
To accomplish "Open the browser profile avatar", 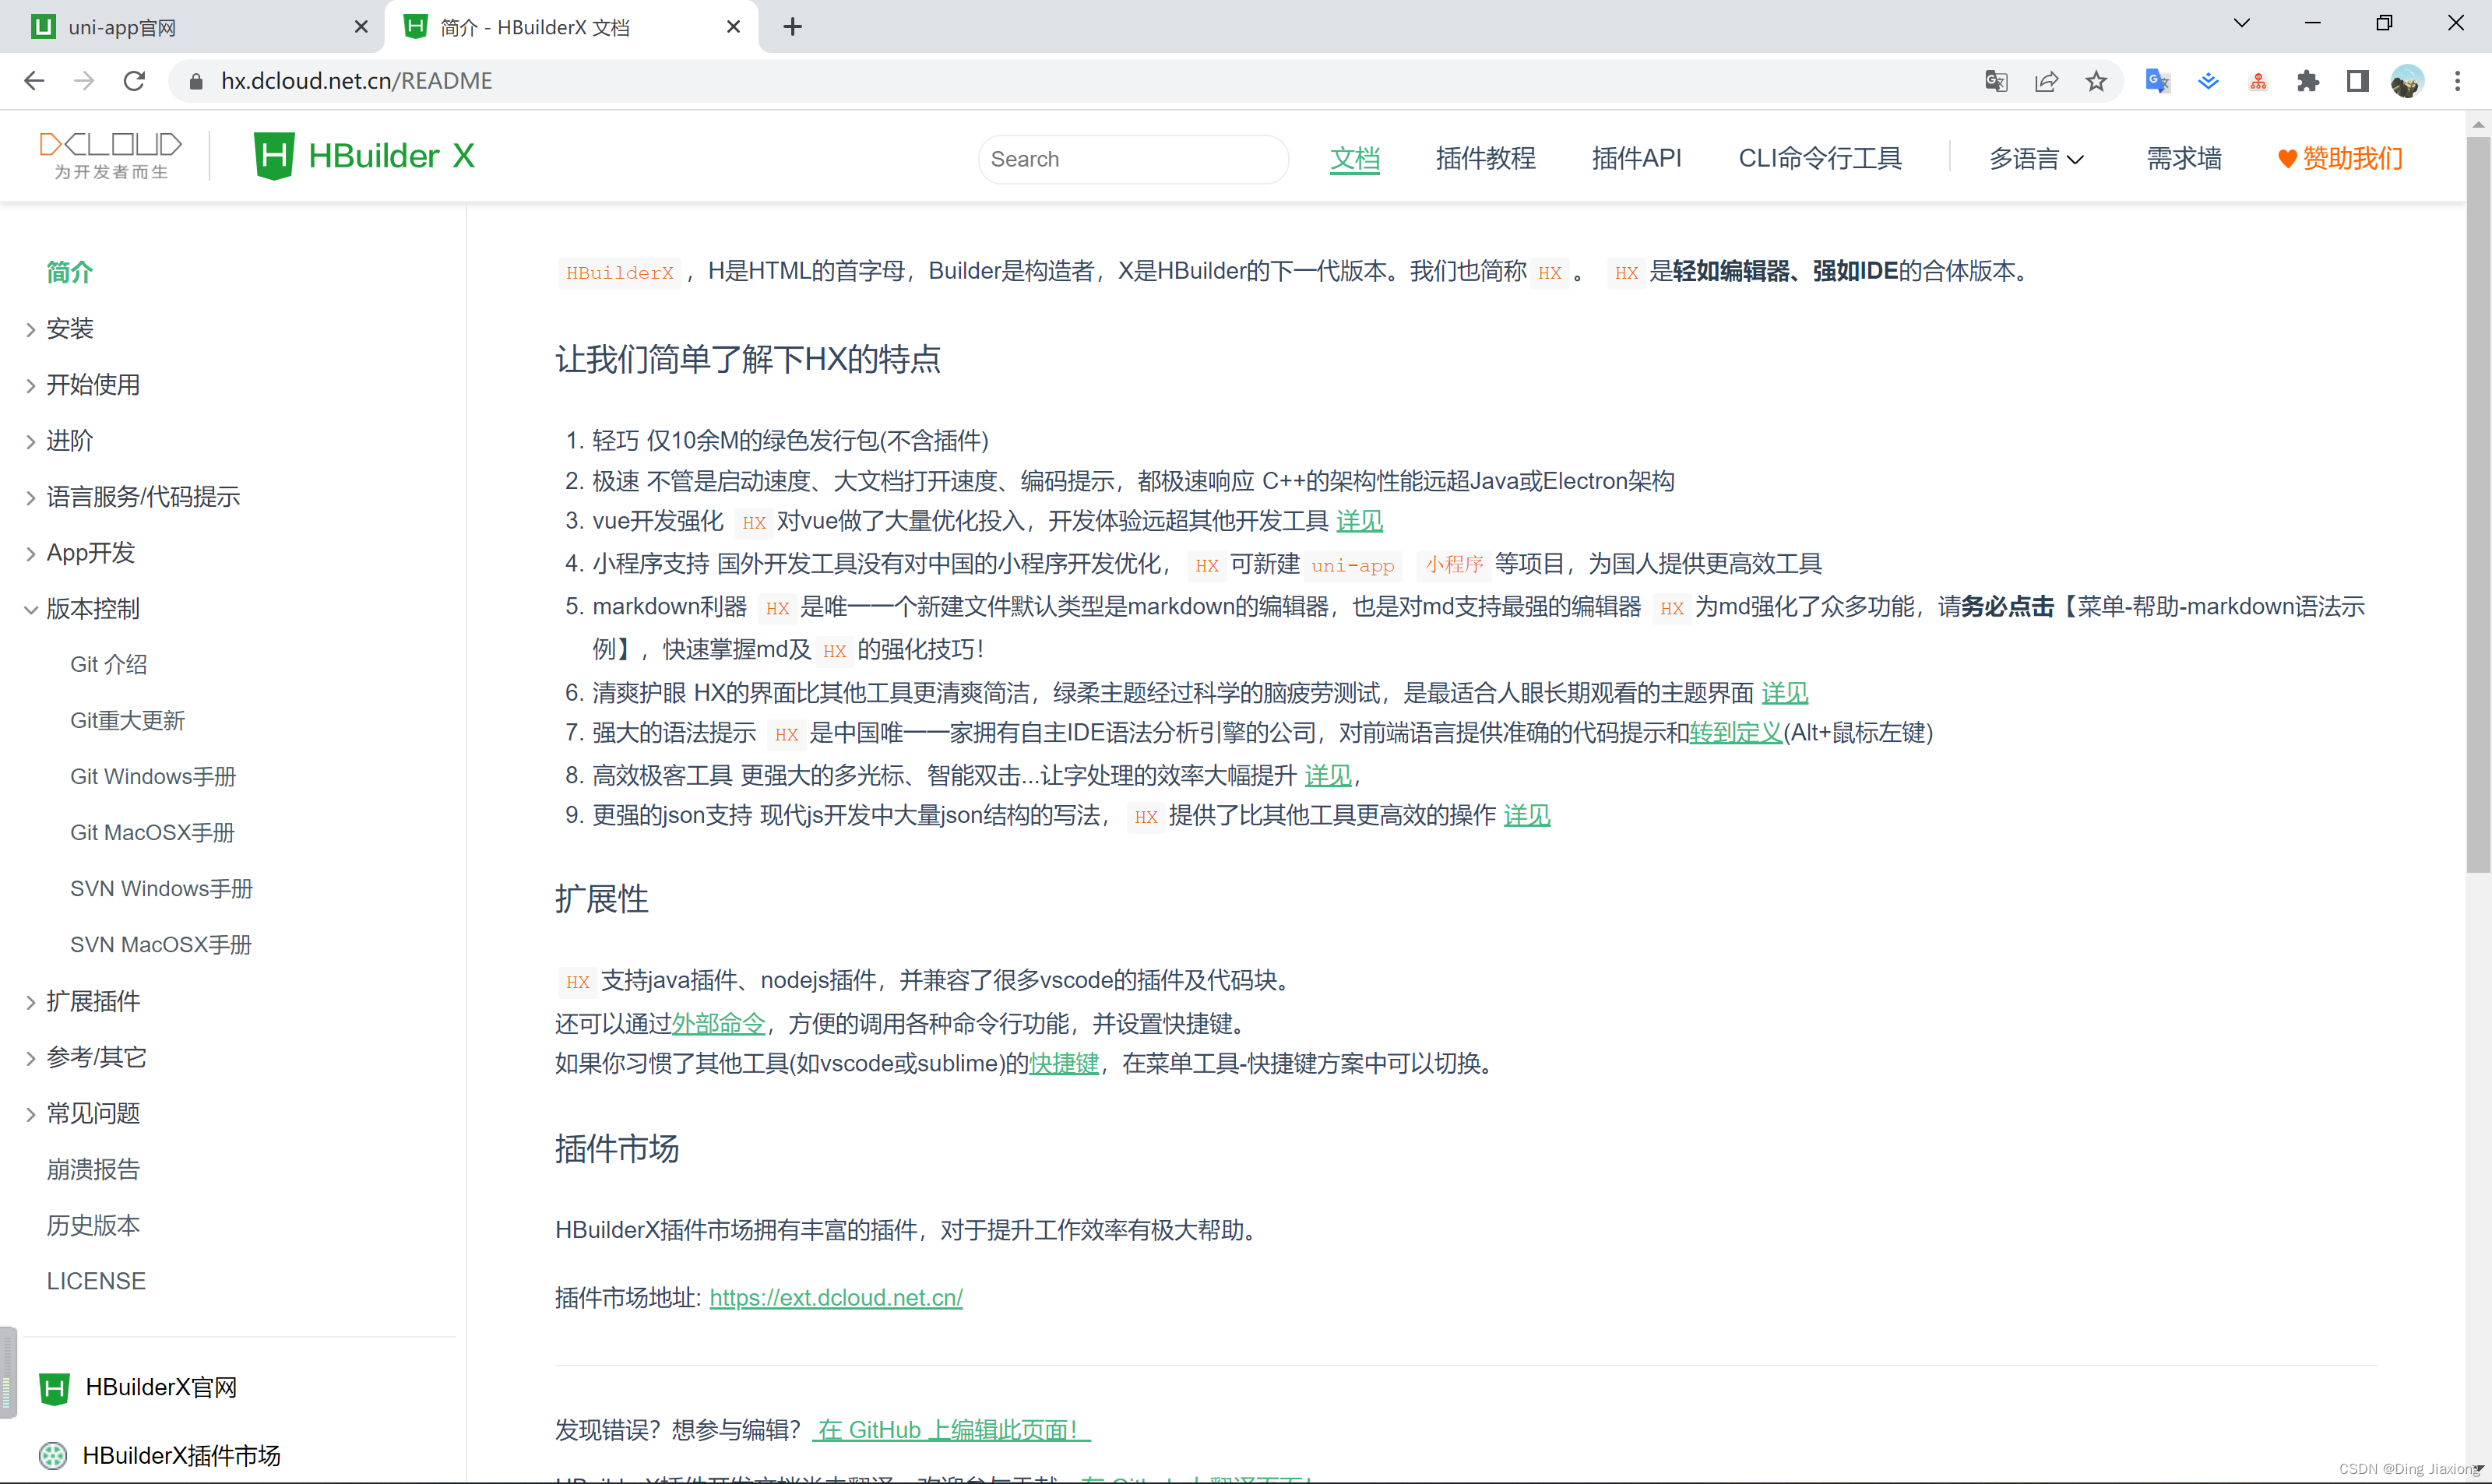I will pos(2408,81).
